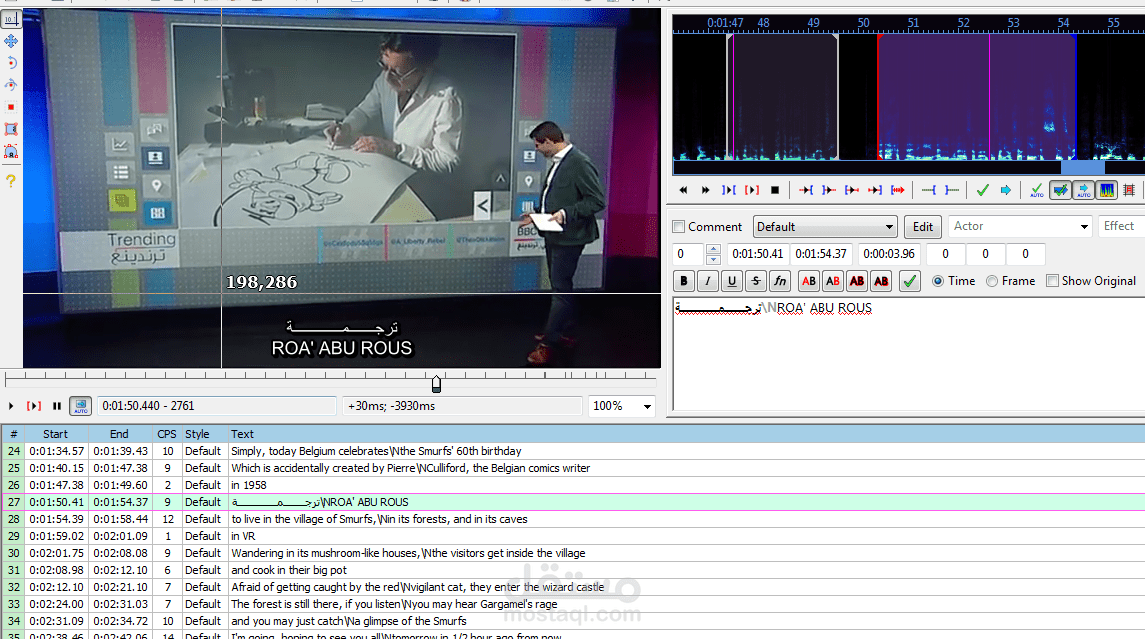This screenshot has width=1145, height=639.
Task: Select the rectangle clip tool
Action: (x=11, y=129)
